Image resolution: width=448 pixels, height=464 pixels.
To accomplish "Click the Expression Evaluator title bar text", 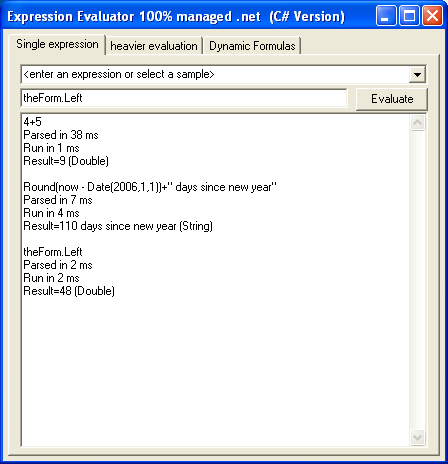I will 176,17.
